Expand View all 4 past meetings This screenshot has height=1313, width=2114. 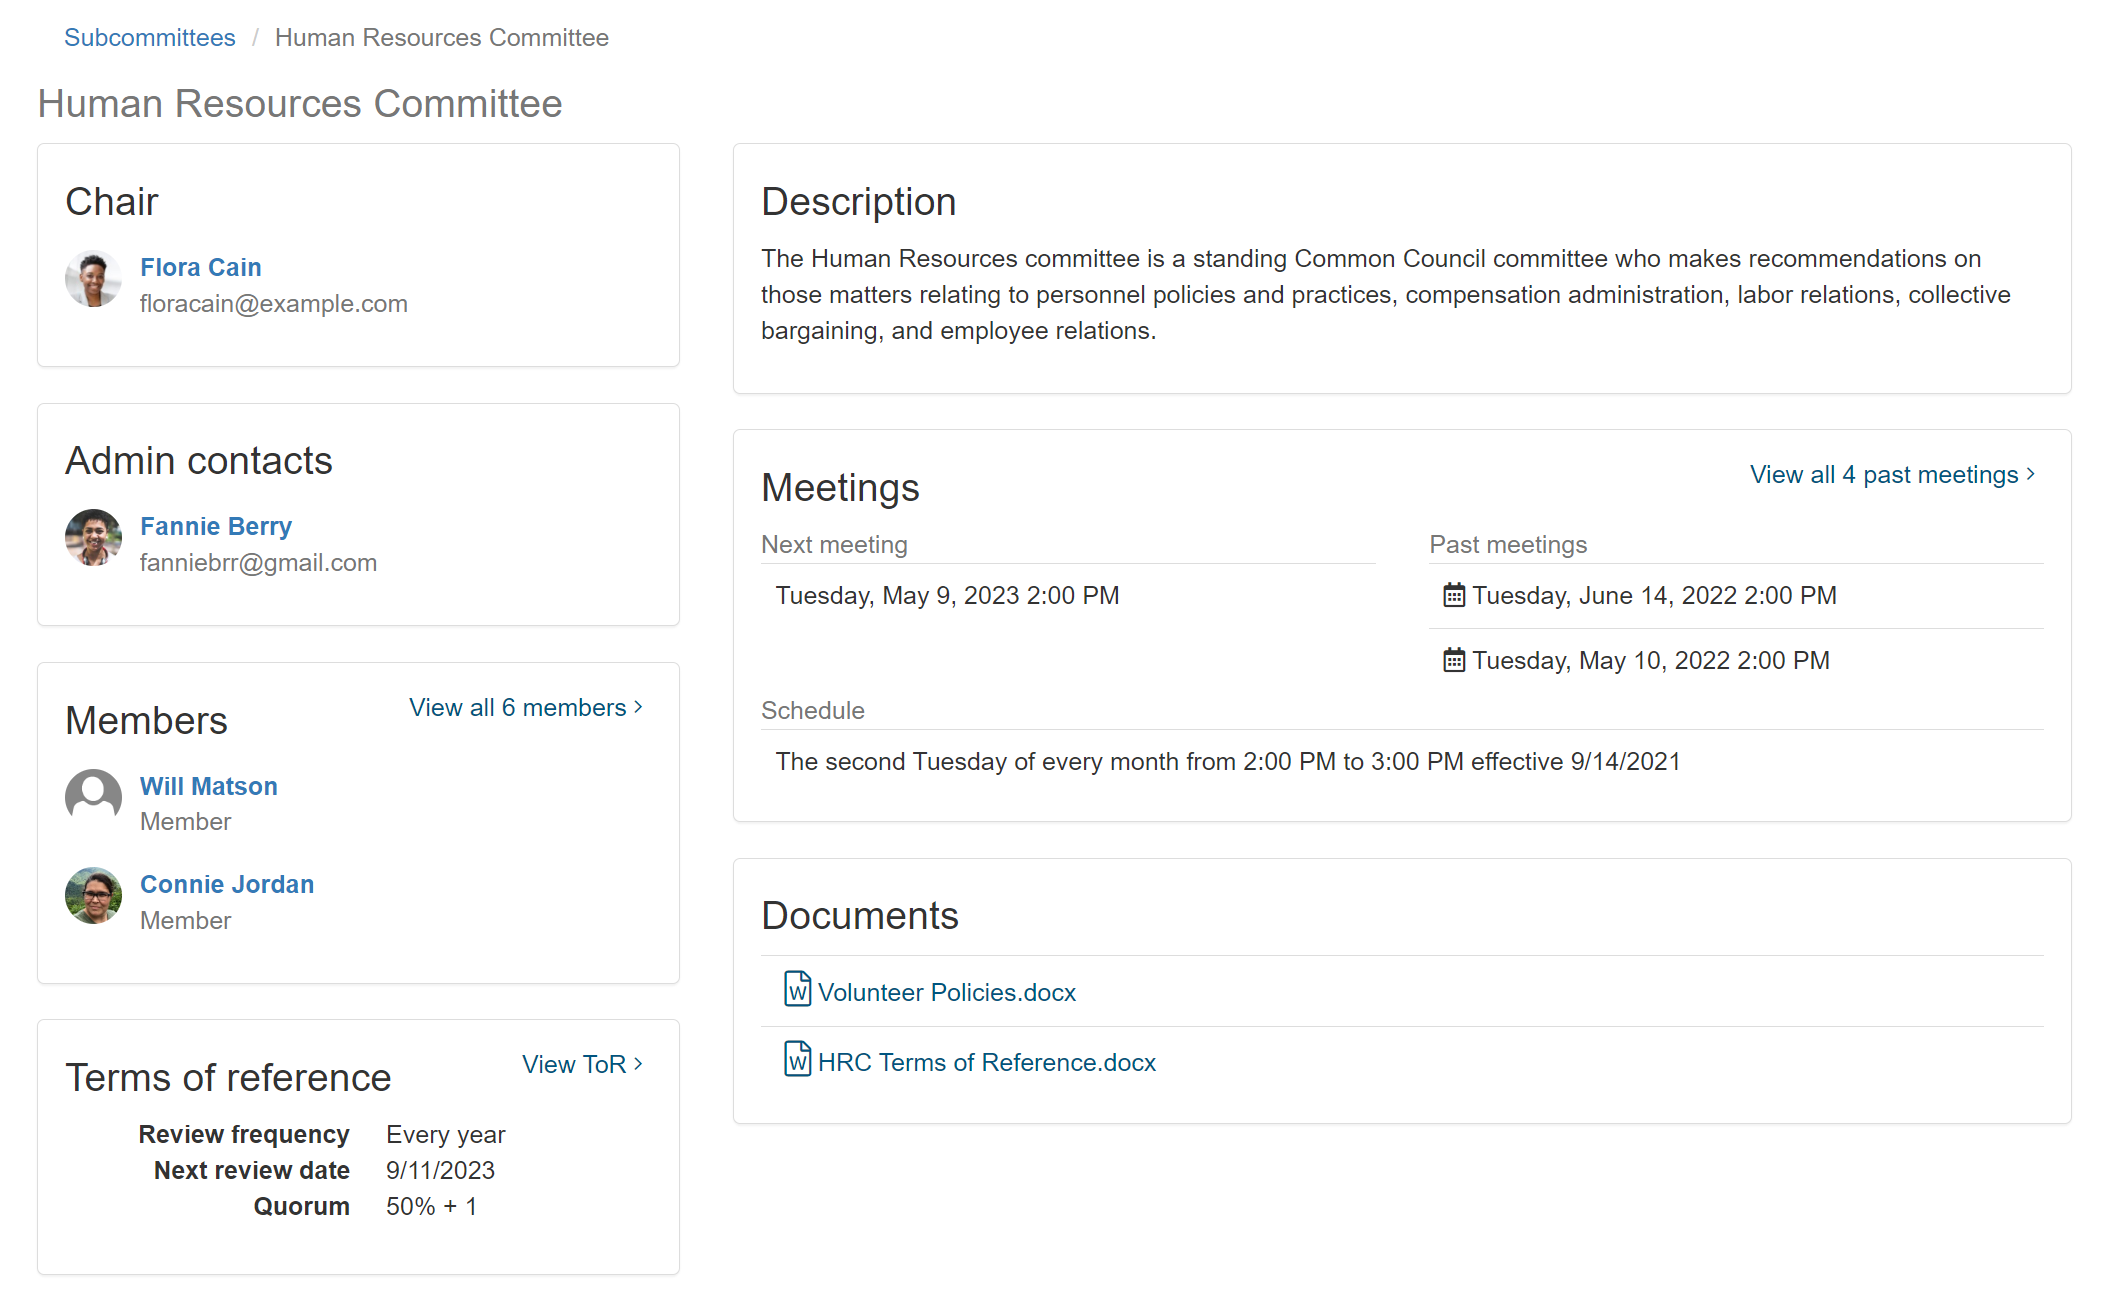pos(1892,475)
